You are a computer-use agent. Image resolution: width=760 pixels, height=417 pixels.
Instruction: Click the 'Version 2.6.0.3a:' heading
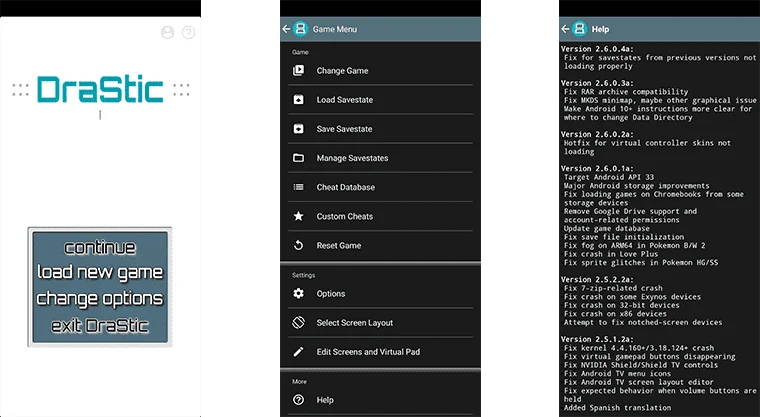[597, 83]
